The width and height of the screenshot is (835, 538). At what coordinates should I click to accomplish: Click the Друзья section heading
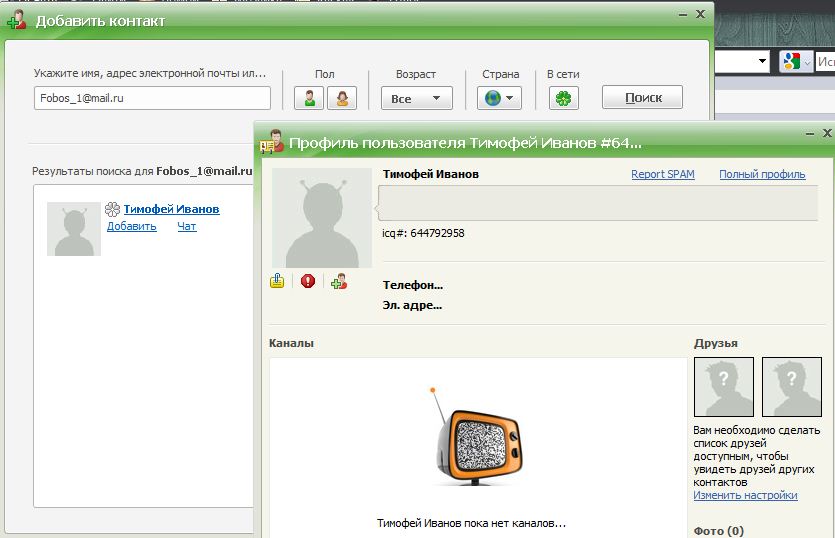(x=715, y=343)
